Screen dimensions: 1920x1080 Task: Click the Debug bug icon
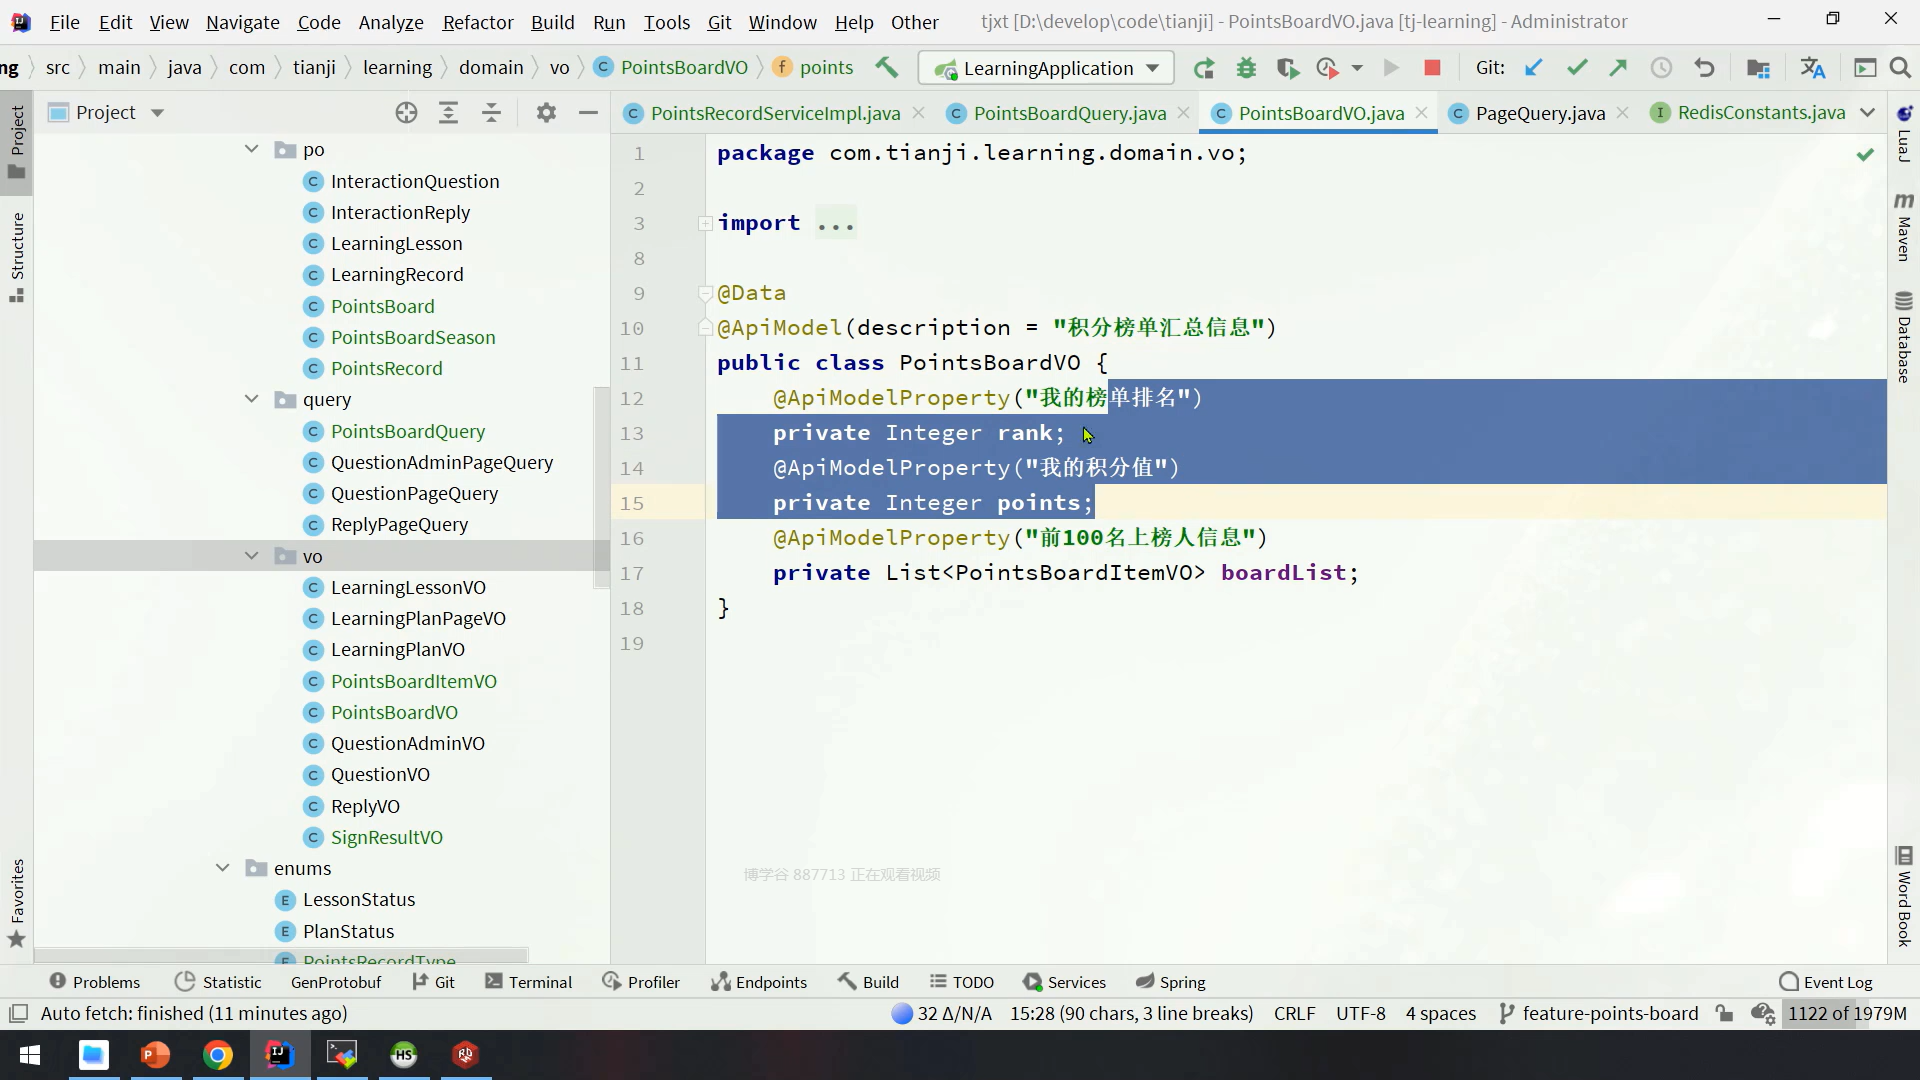coord(1246,68)
